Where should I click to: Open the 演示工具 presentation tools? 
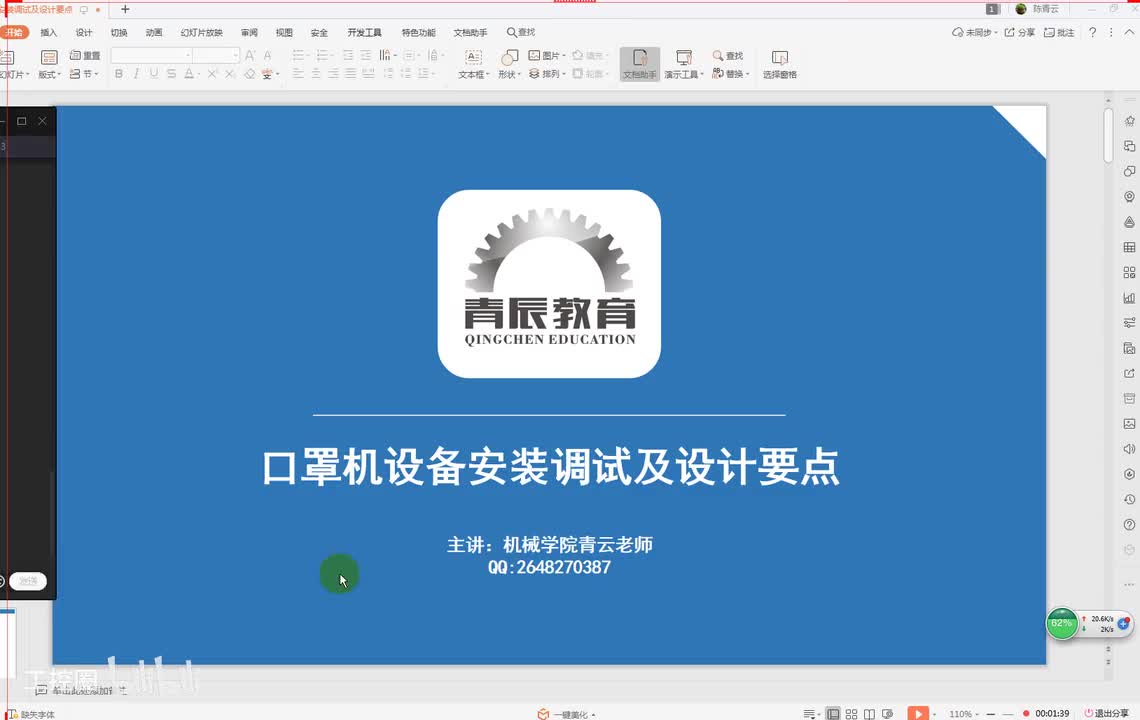(683, 65)
